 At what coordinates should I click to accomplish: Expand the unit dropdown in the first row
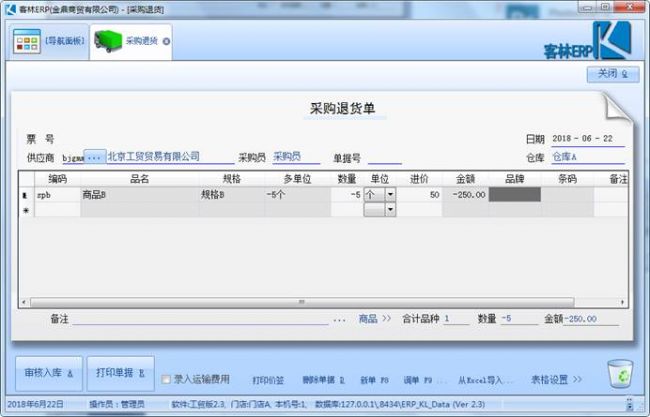pos(389,195)
